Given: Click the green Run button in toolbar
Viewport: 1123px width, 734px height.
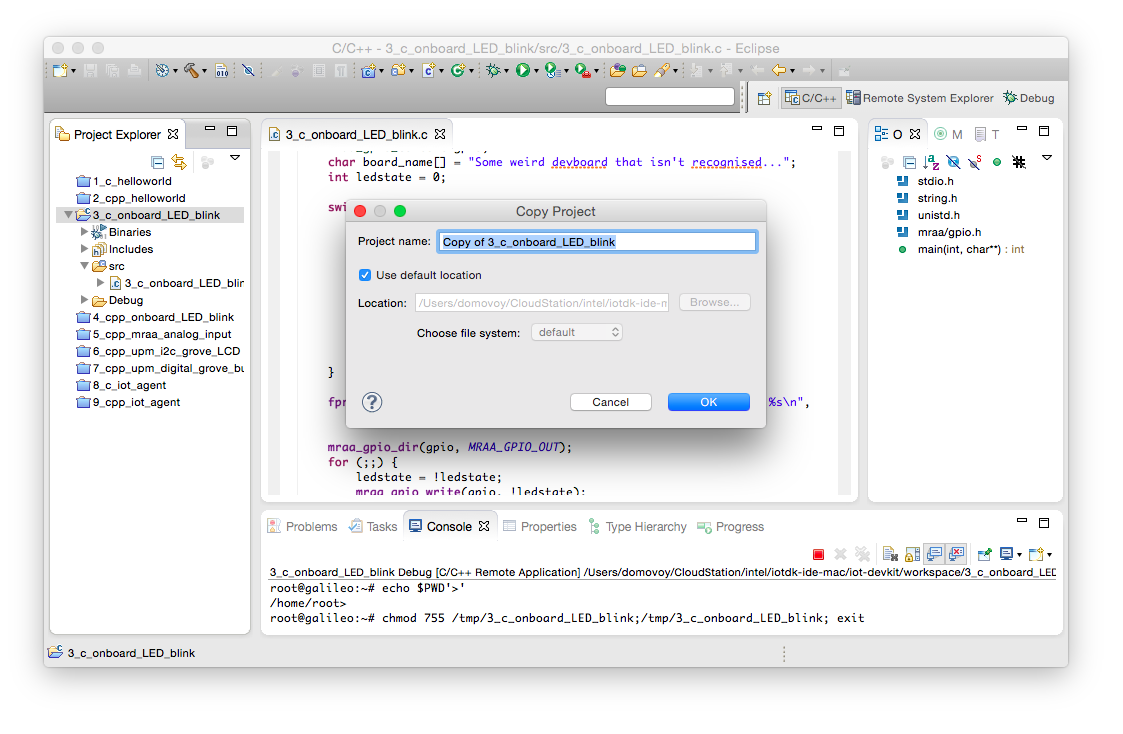Looking at the screenshot, I should click(x=523, y=70).
